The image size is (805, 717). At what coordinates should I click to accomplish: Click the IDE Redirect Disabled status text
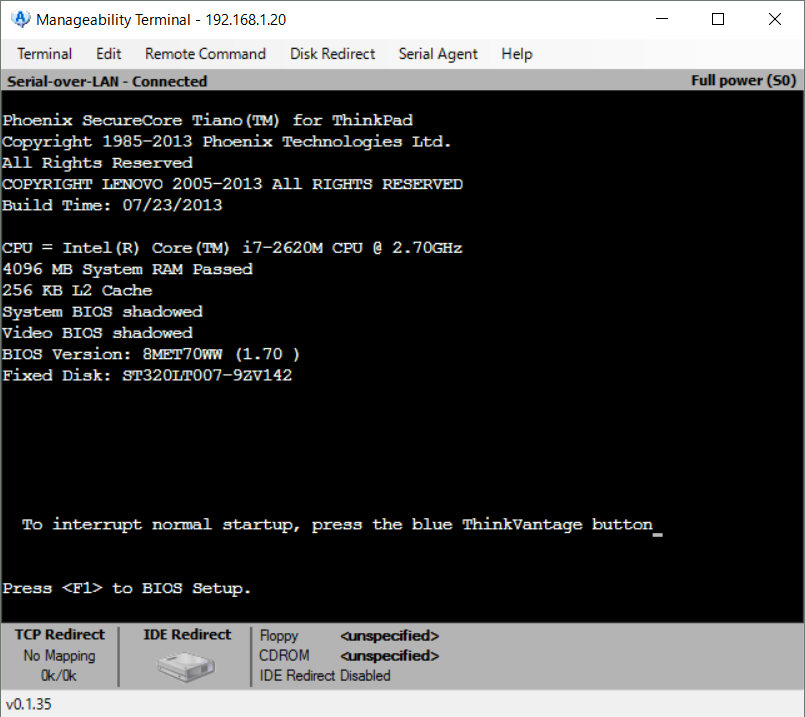pos(325,675)
